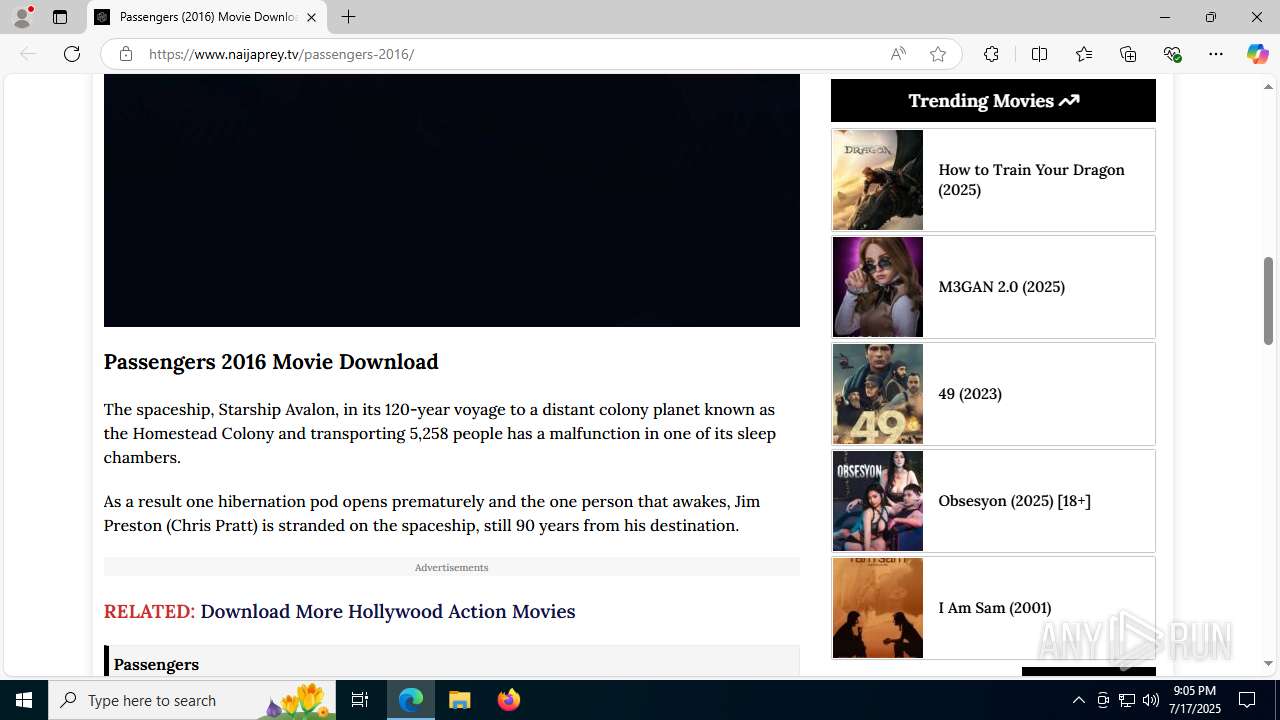Open Download More Hollywood Action Movies link
1280x720 pixels.
pos(388,611)
